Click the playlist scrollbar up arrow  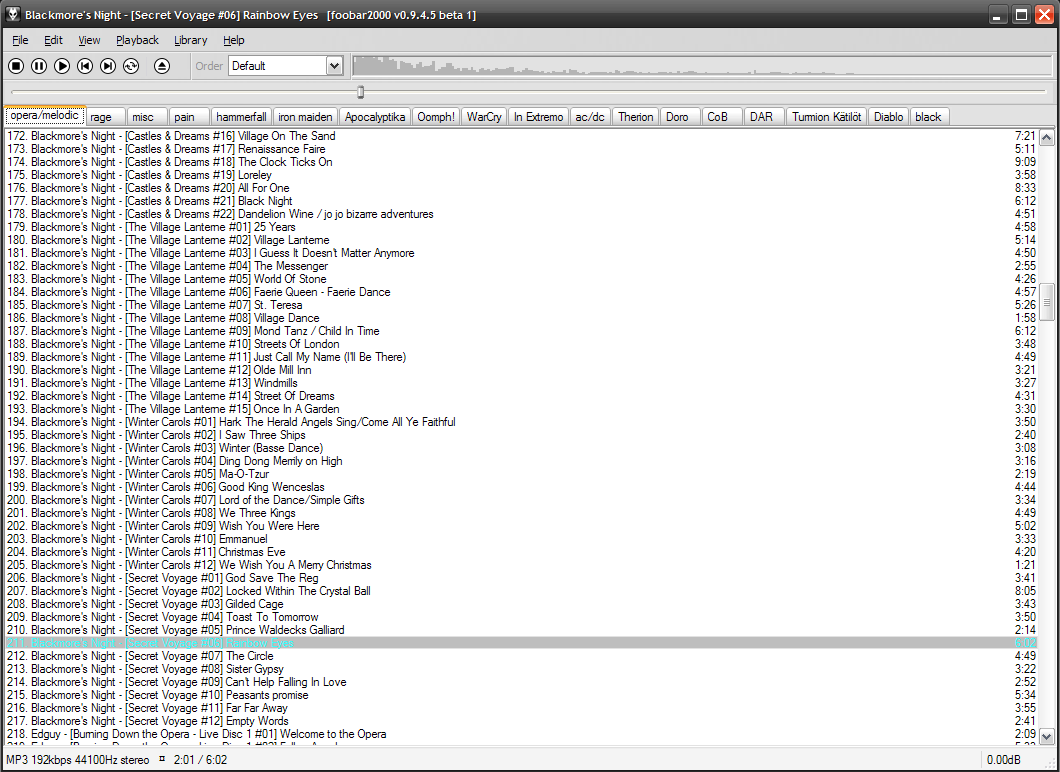[x=1046, y=137]
